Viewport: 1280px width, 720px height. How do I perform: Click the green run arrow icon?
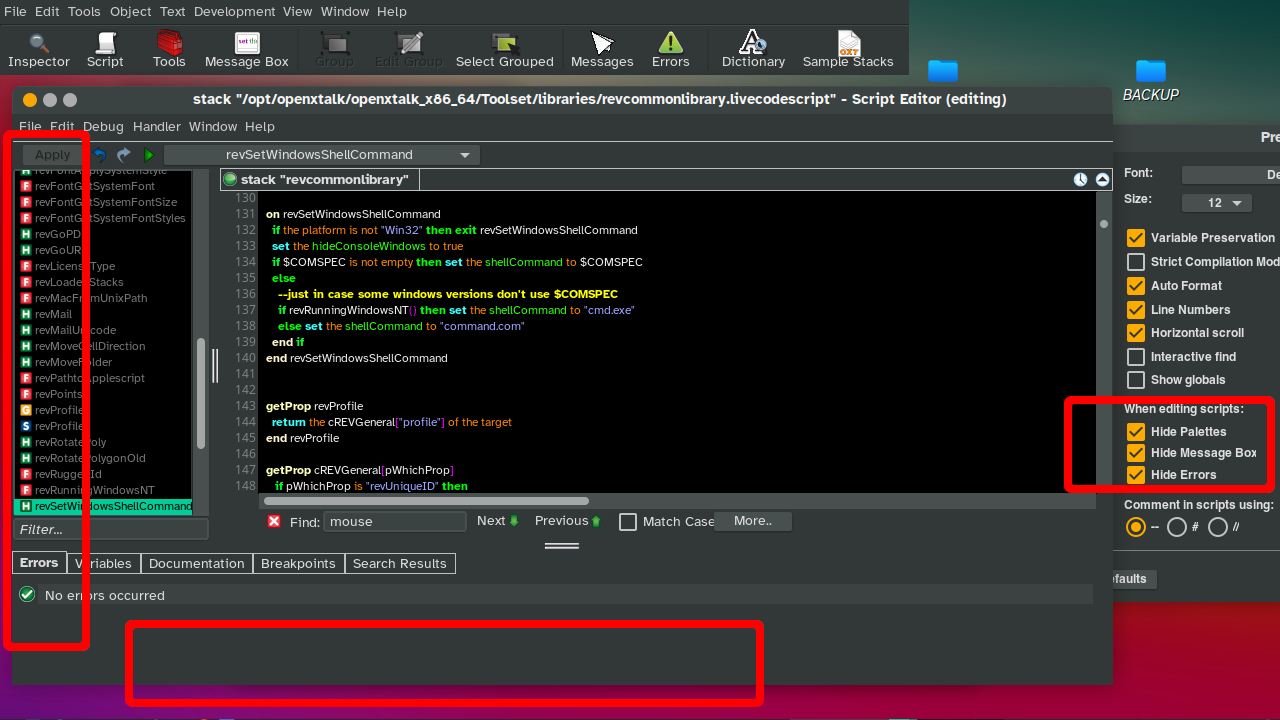pyautogui.click(x=149, y=155)
